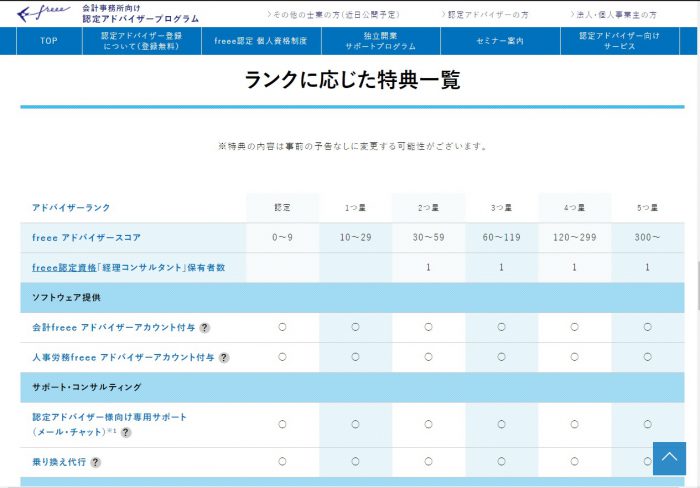This screenshot has height=488, width=700.
Task: Open help icon for 乗り換え代行
Action: (x=96, y=462)
